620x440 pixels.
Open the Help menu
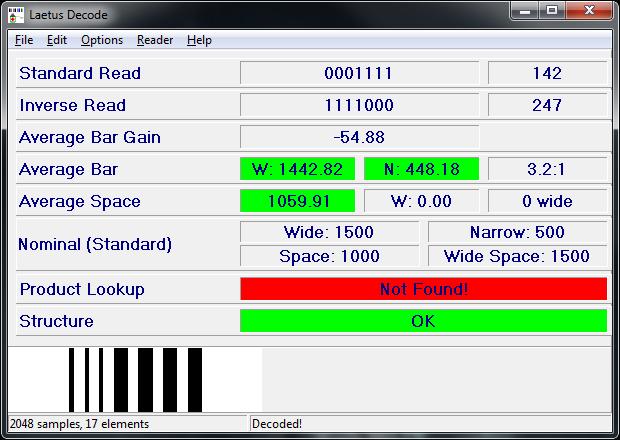click(199, 40)
